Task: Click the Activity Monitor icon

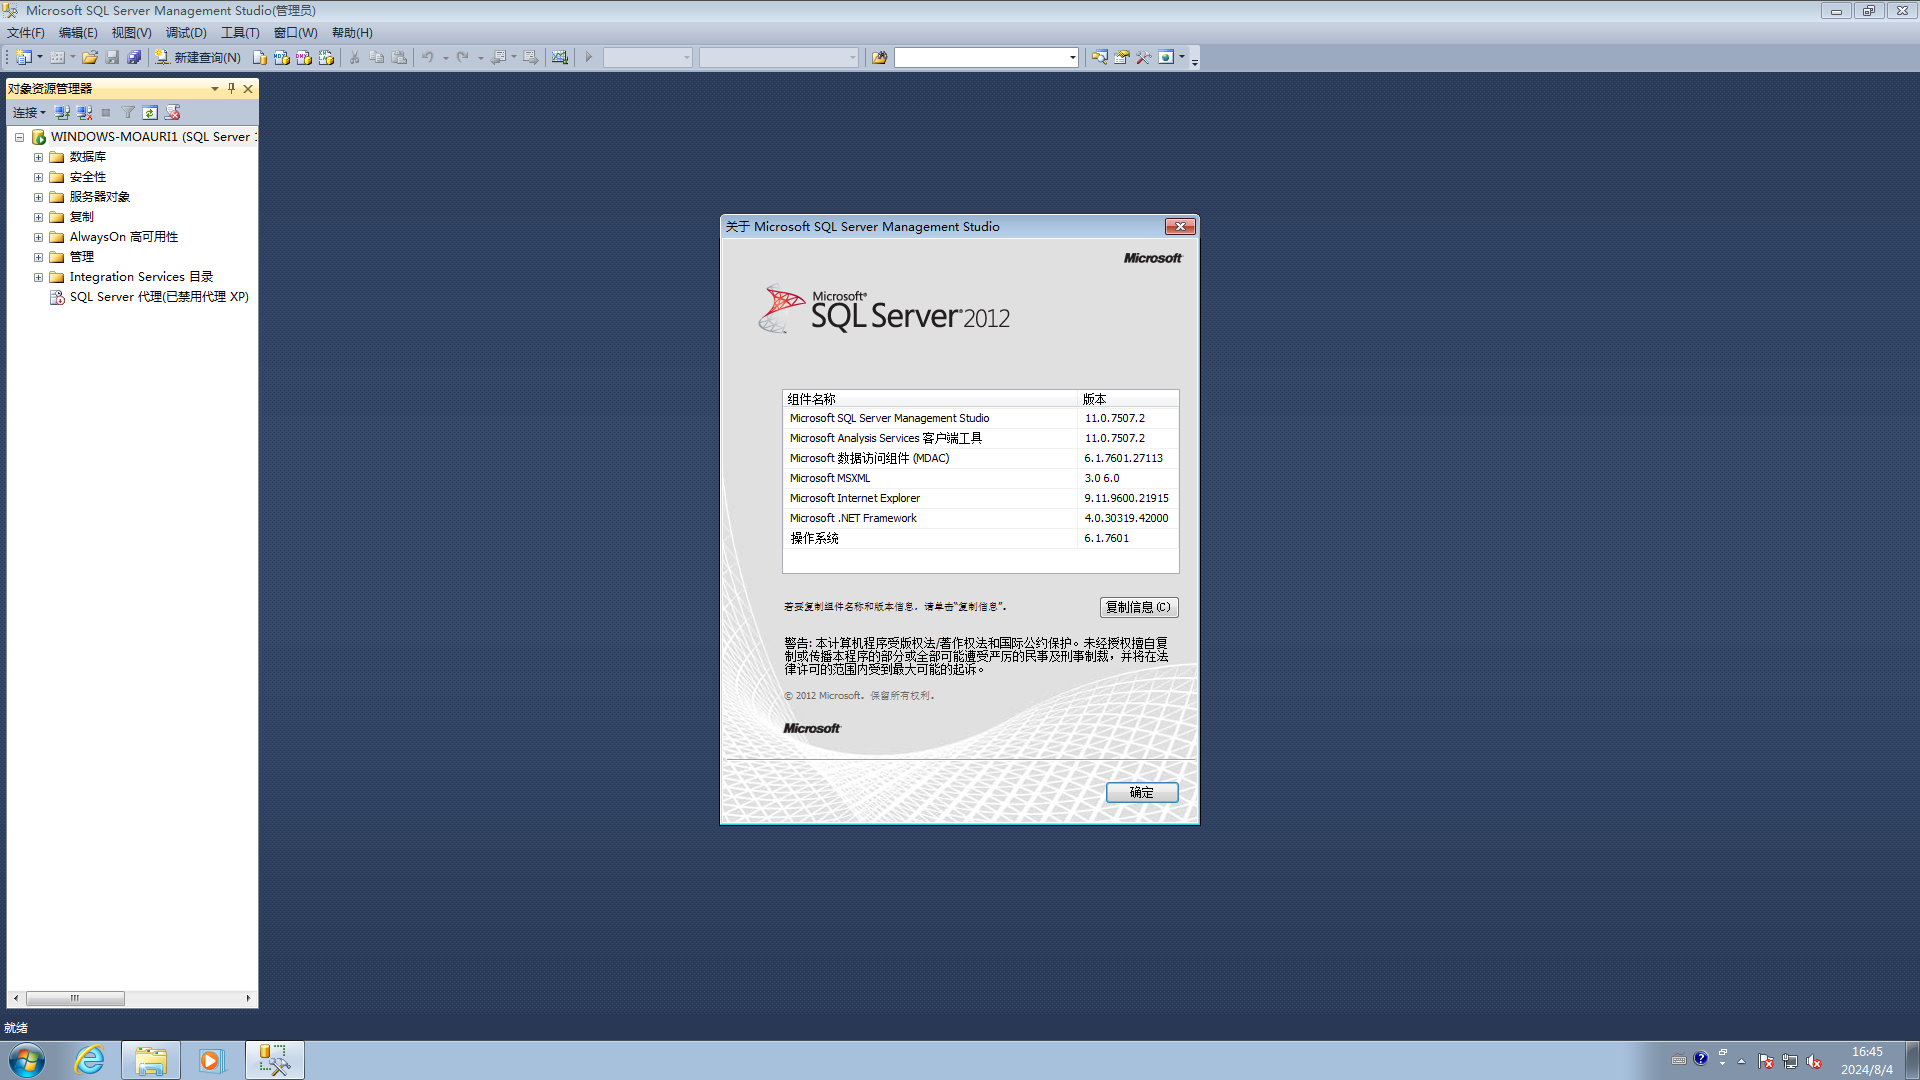Action: tap(560, 58)
